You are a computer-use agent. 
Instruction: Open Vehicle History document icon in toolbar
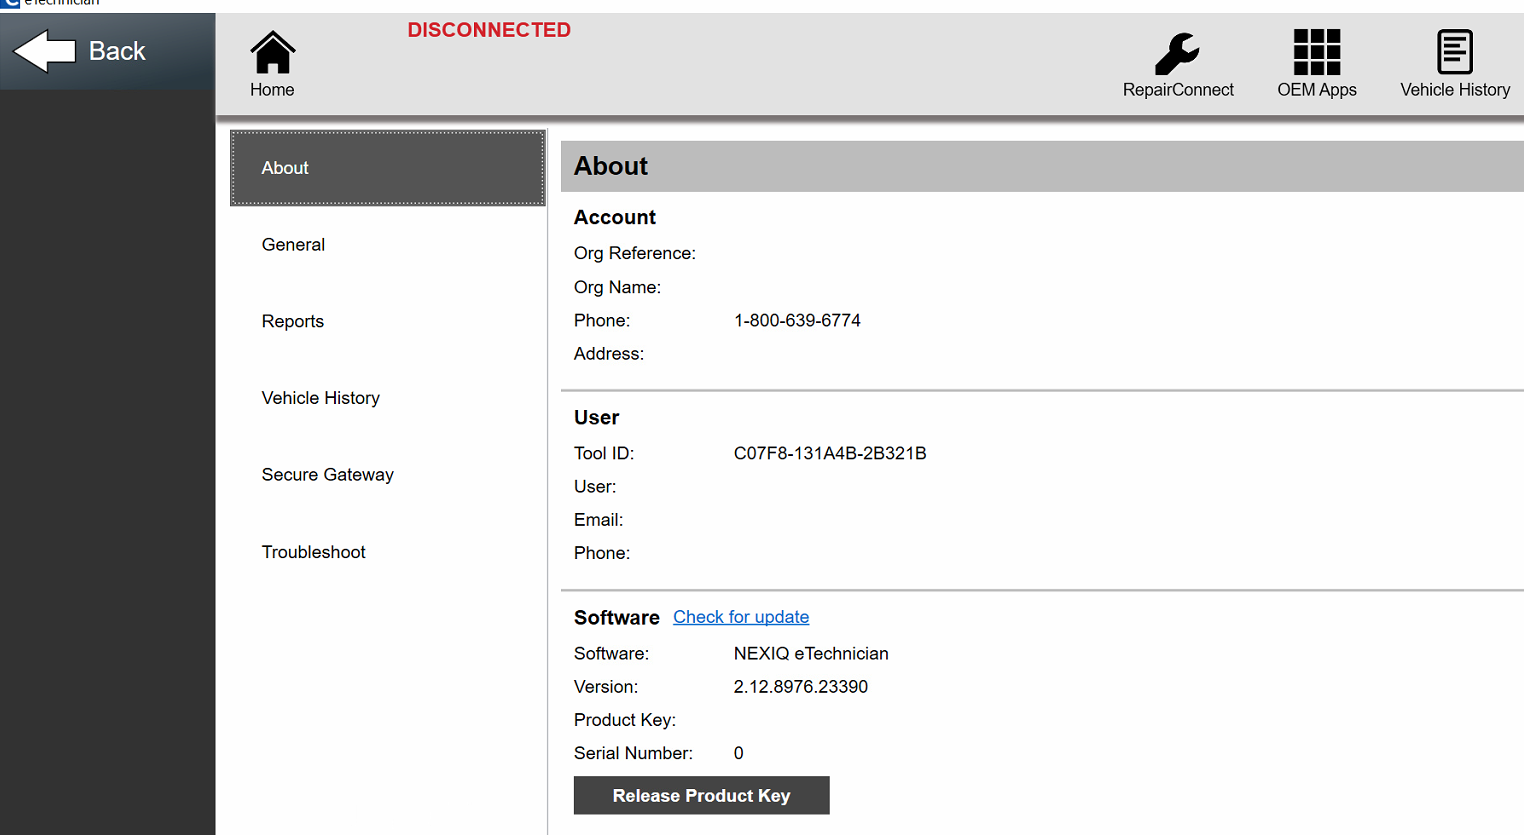pos(1455,52)
